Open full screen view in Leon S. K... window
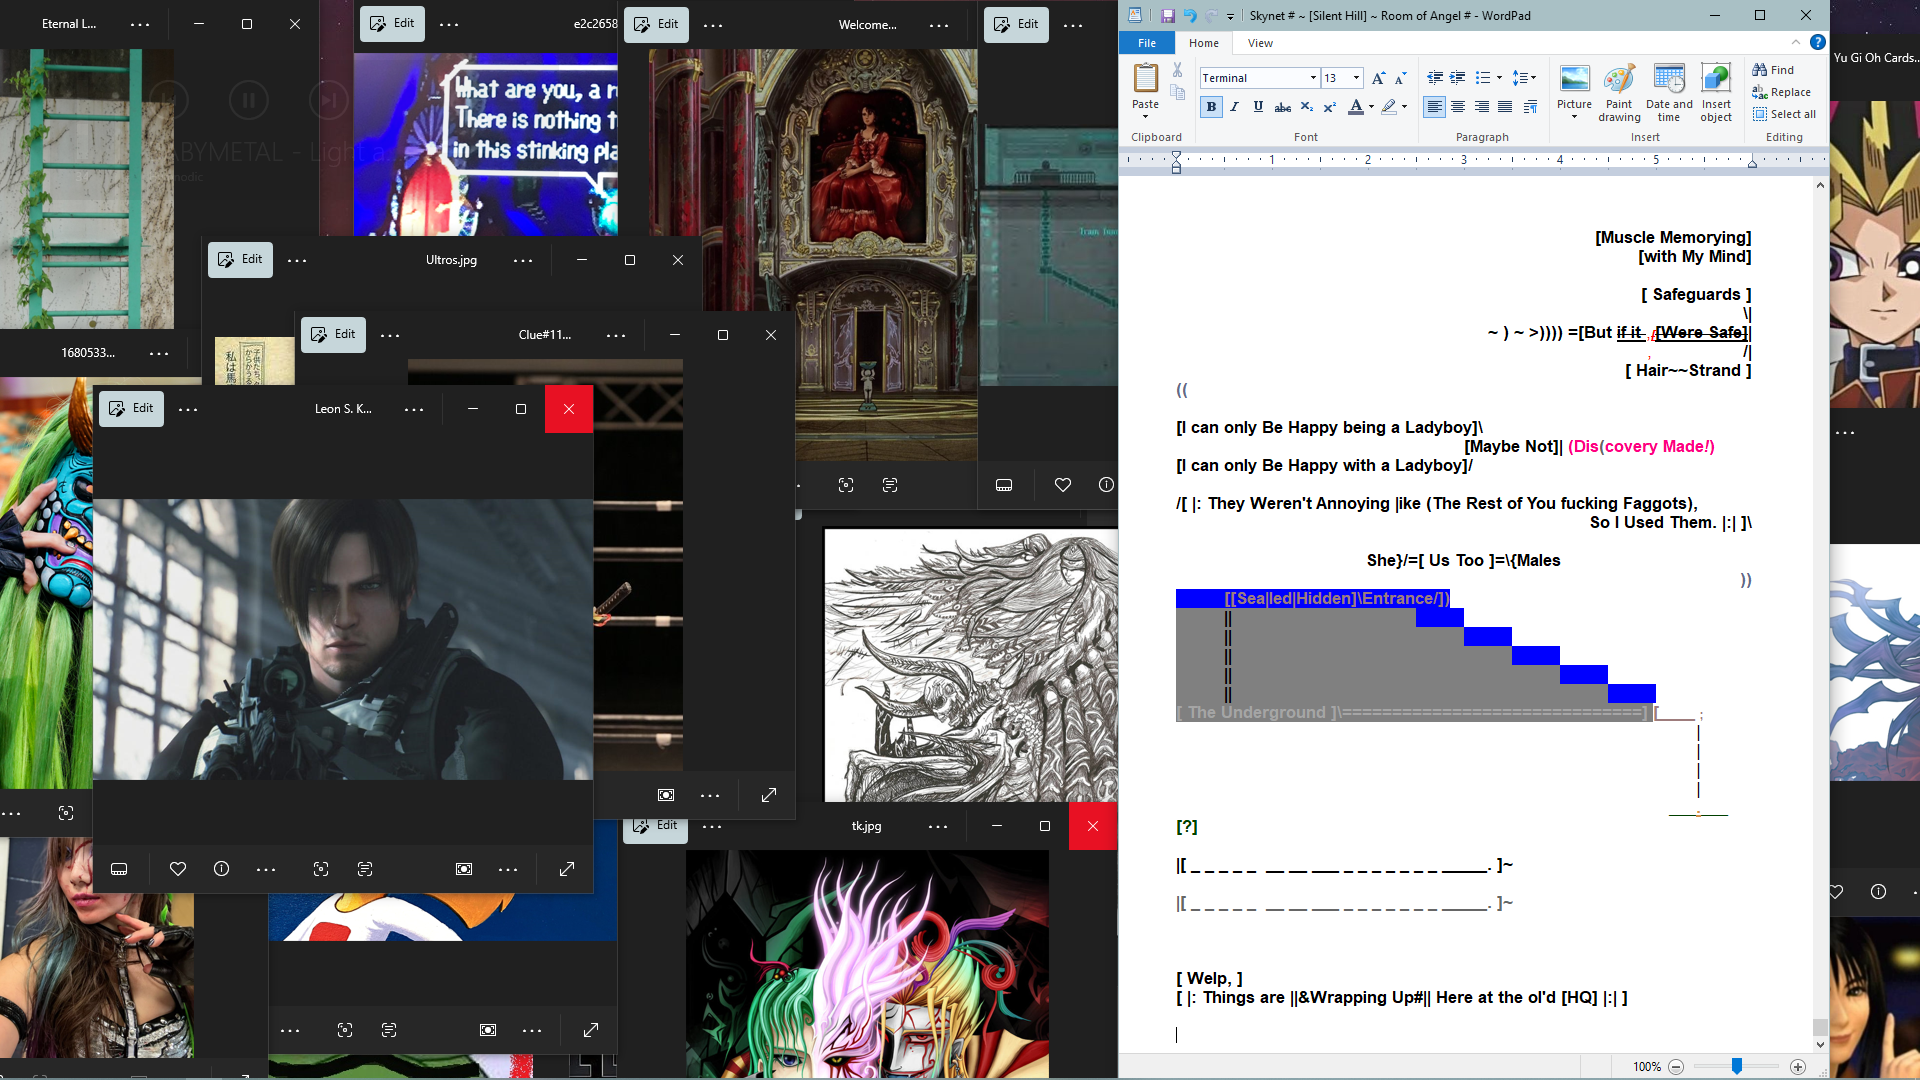 coord(567,869)
